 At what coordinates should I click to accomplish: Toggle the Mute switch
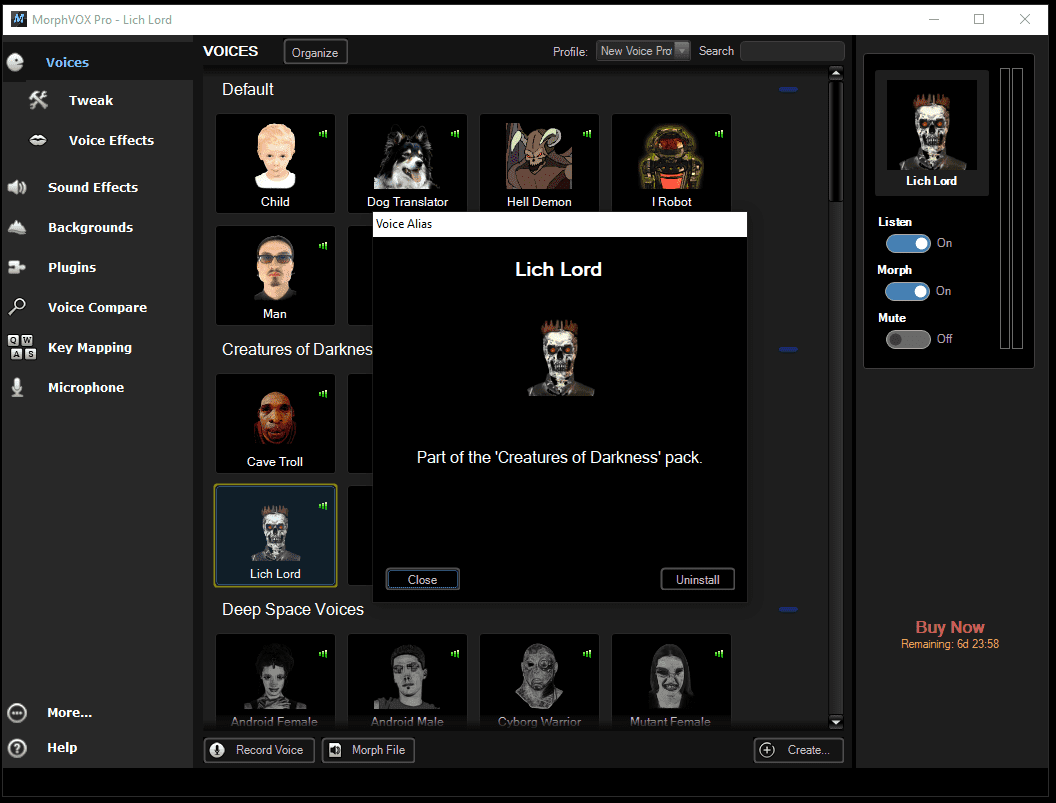pos(908,339)
